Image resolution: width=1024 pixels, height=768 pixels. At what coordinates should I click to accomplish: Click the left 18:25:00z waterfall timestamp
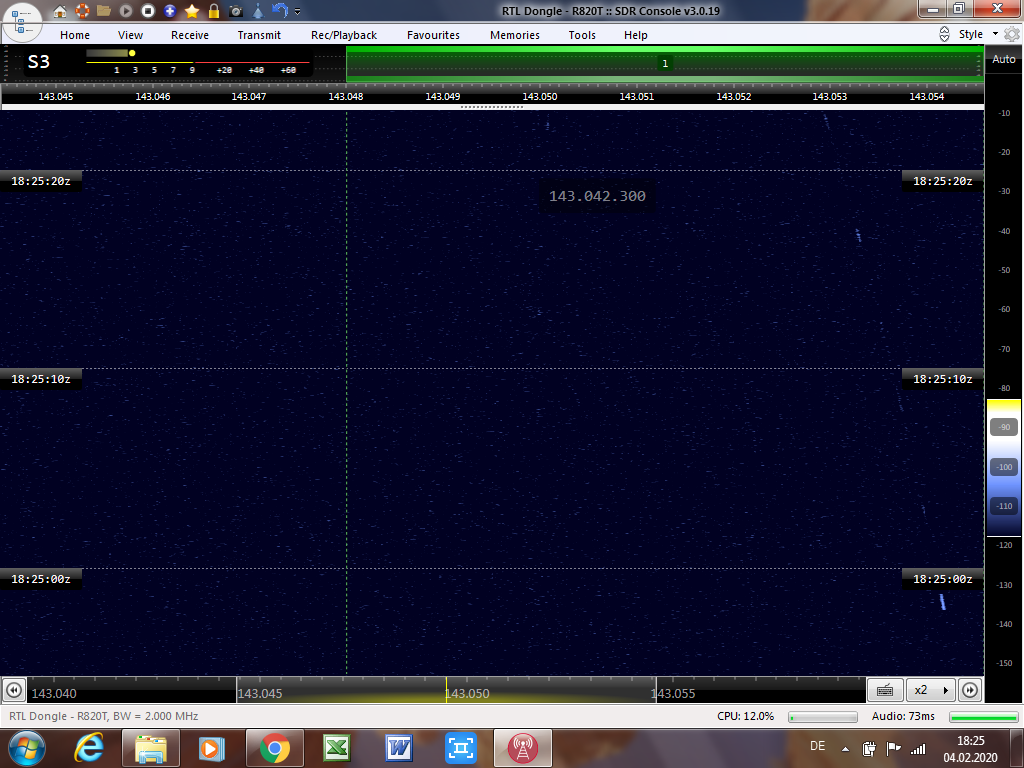point(40,579)
